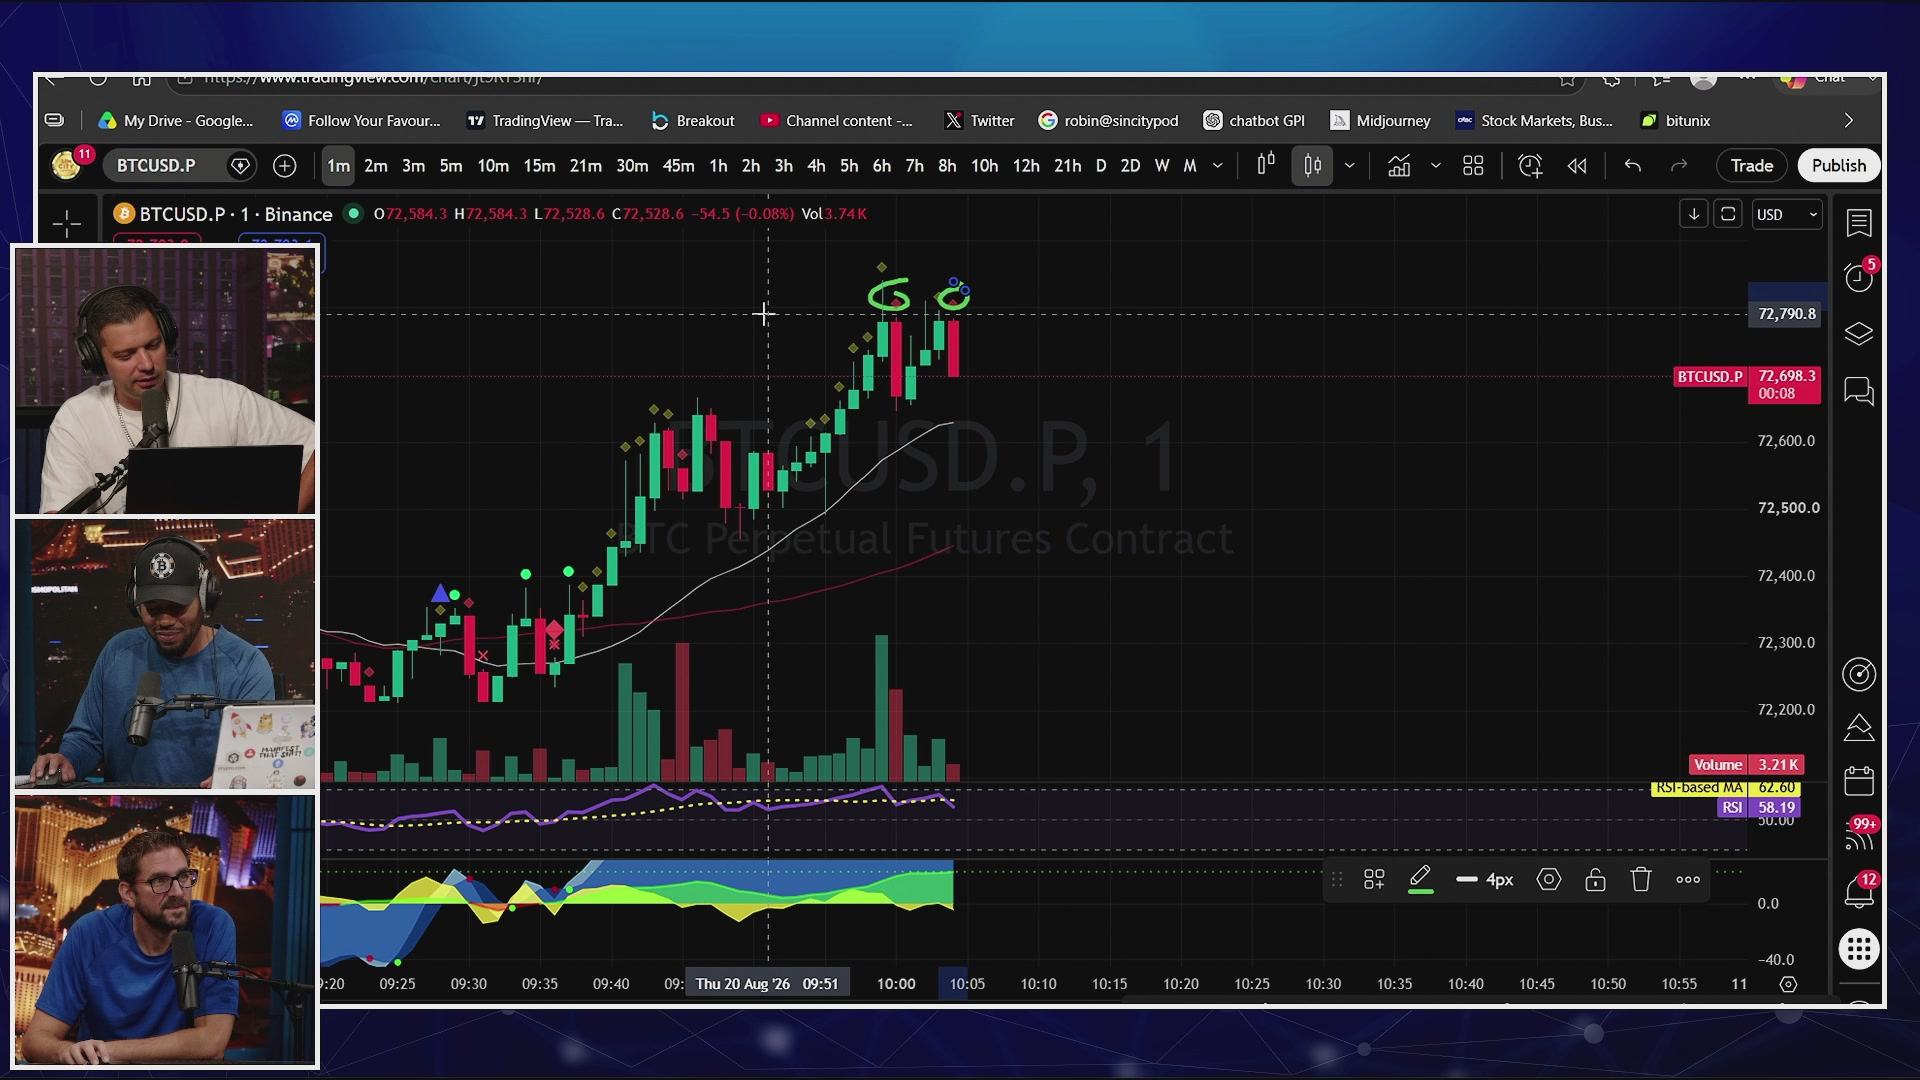Open the news feed icon with 99+ badge
This screenshot has width=1920, height=1080.
tap(1859, 835)
